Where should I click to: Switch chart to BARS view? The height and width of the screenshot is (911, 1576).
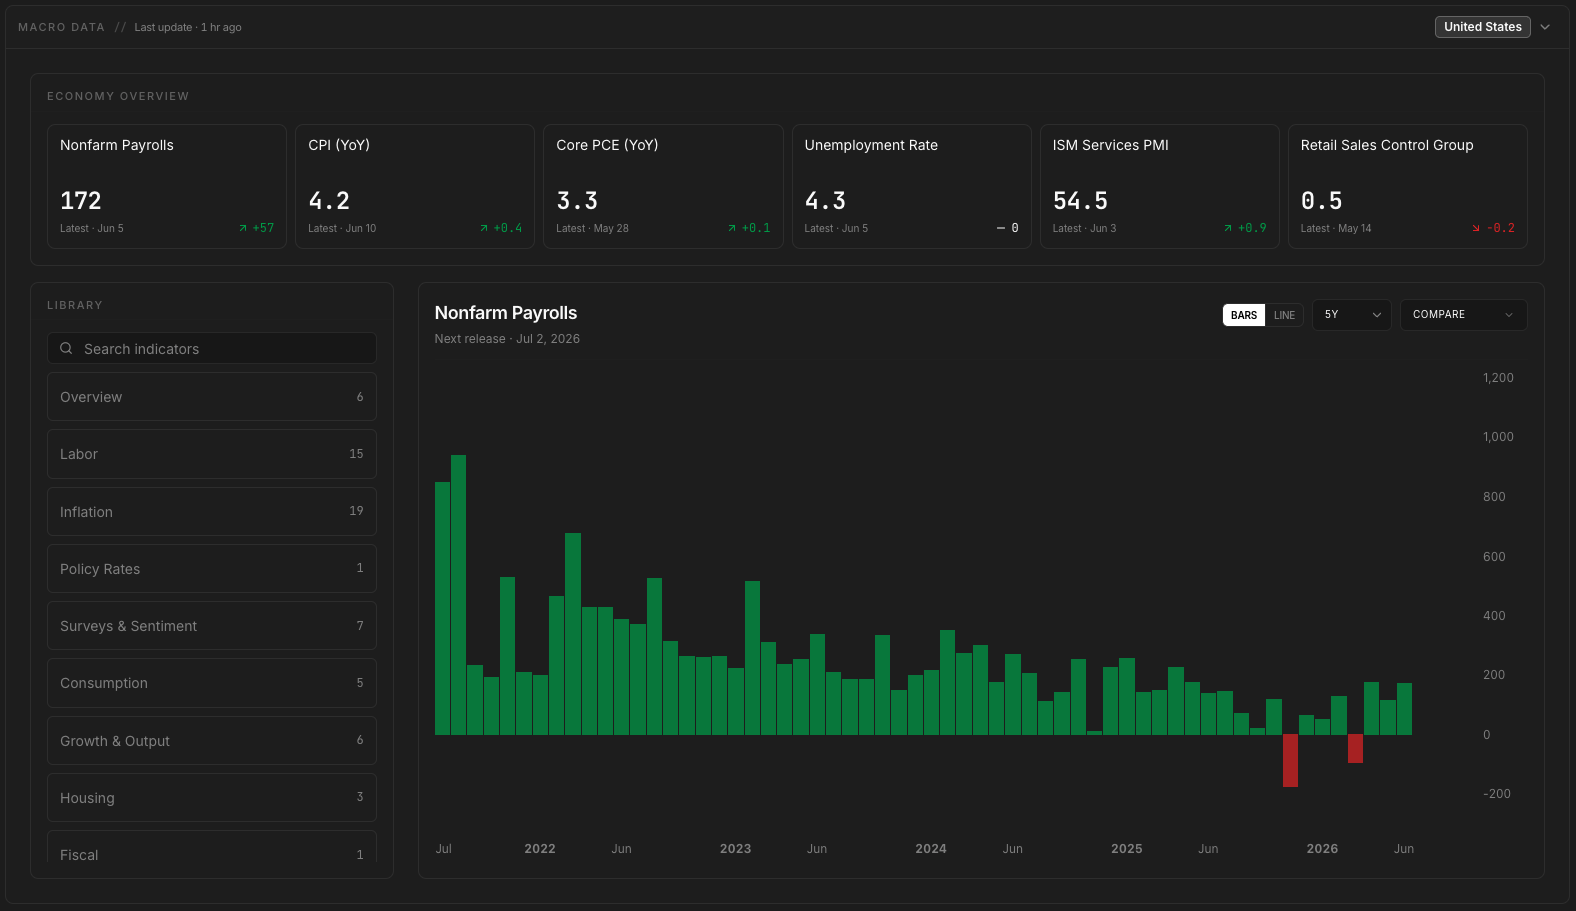[1244, 315]
